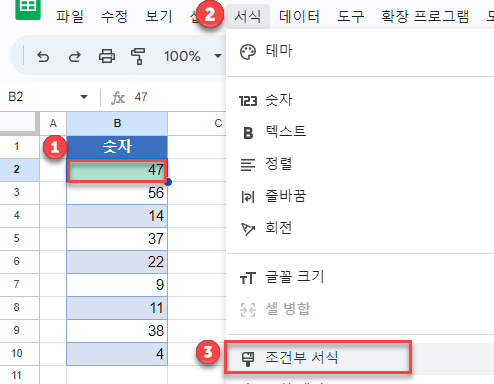Click the 숫자 header cell B1
The height and width of the screenshot is (384, 494).
point(117,147)
